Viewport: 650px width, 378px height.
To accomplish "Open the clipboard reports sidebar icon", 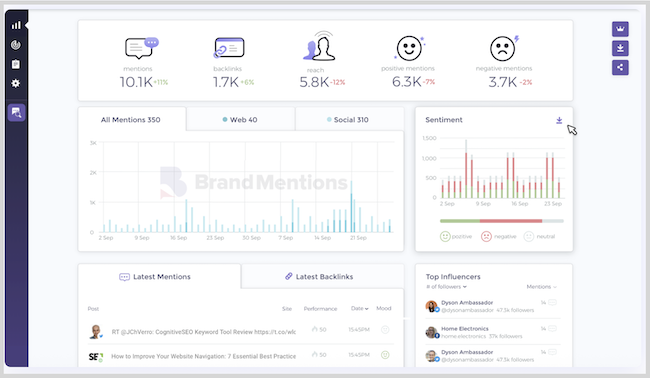I will pos(16,64).
